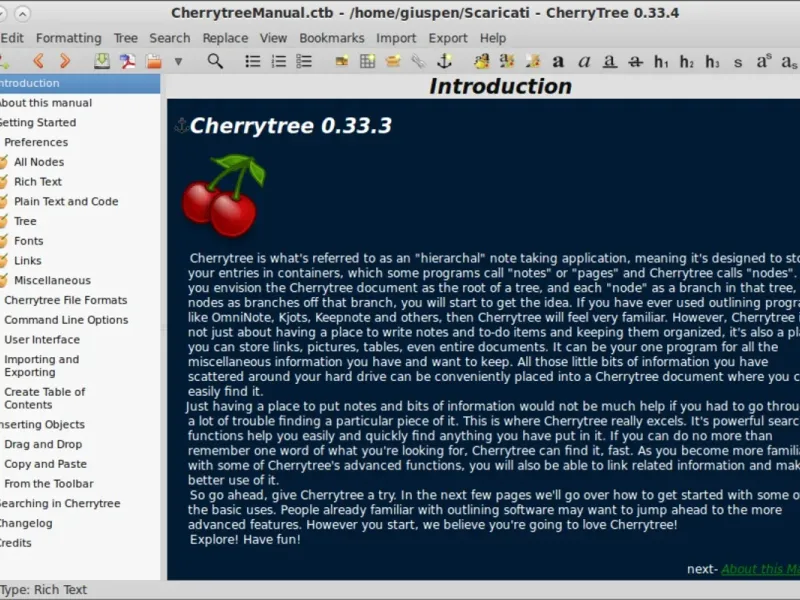The width and height of the screenshot is (800, 600).
Task: Open the dropdown arrow beside the folder icon
Action: point(178,62)
